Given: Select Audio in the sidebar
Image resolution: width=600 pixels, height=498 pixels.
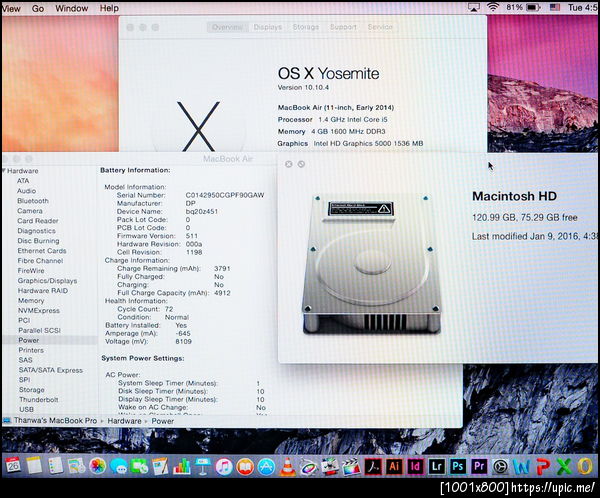Looking at the screenshot, I should pyautogui.click(x=26, y=191).
